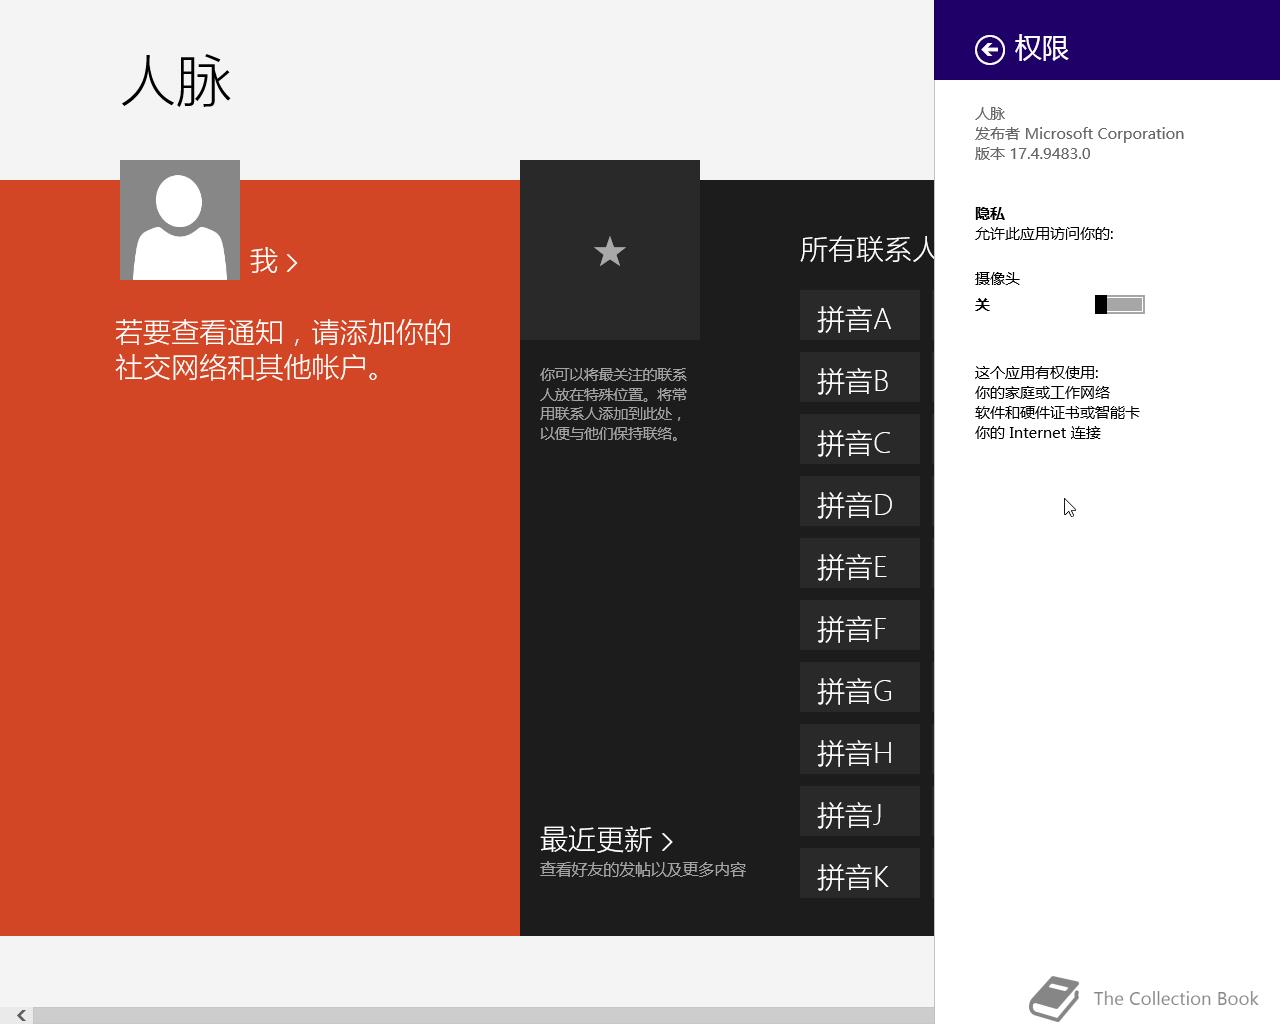Viewport: 1280px width, 1024px height.
Task: Click the back arrow in Permissions header
Action: (x=989, y=49)
